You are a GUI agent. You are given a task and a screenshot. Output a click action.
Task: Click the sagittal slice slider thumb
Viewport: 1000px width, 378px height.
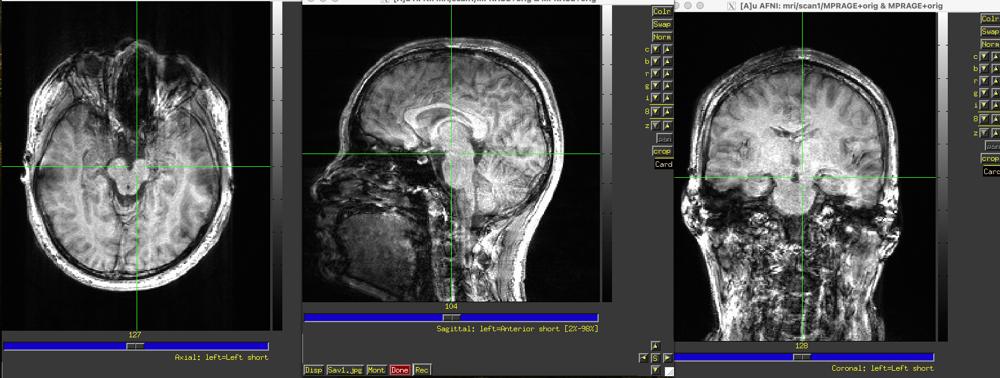pos(452,317)
